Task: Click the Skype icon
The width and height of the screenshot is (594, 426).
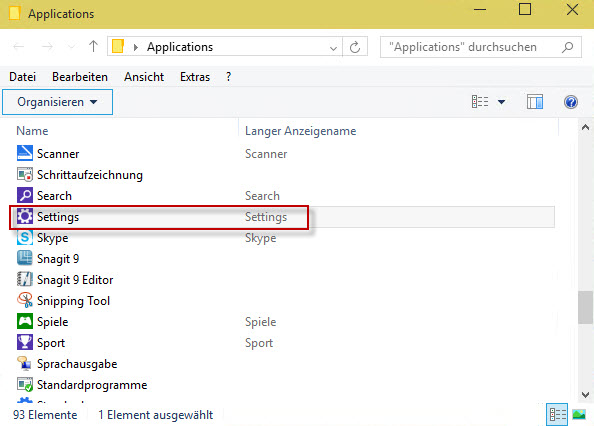Action: pos(25,237)
